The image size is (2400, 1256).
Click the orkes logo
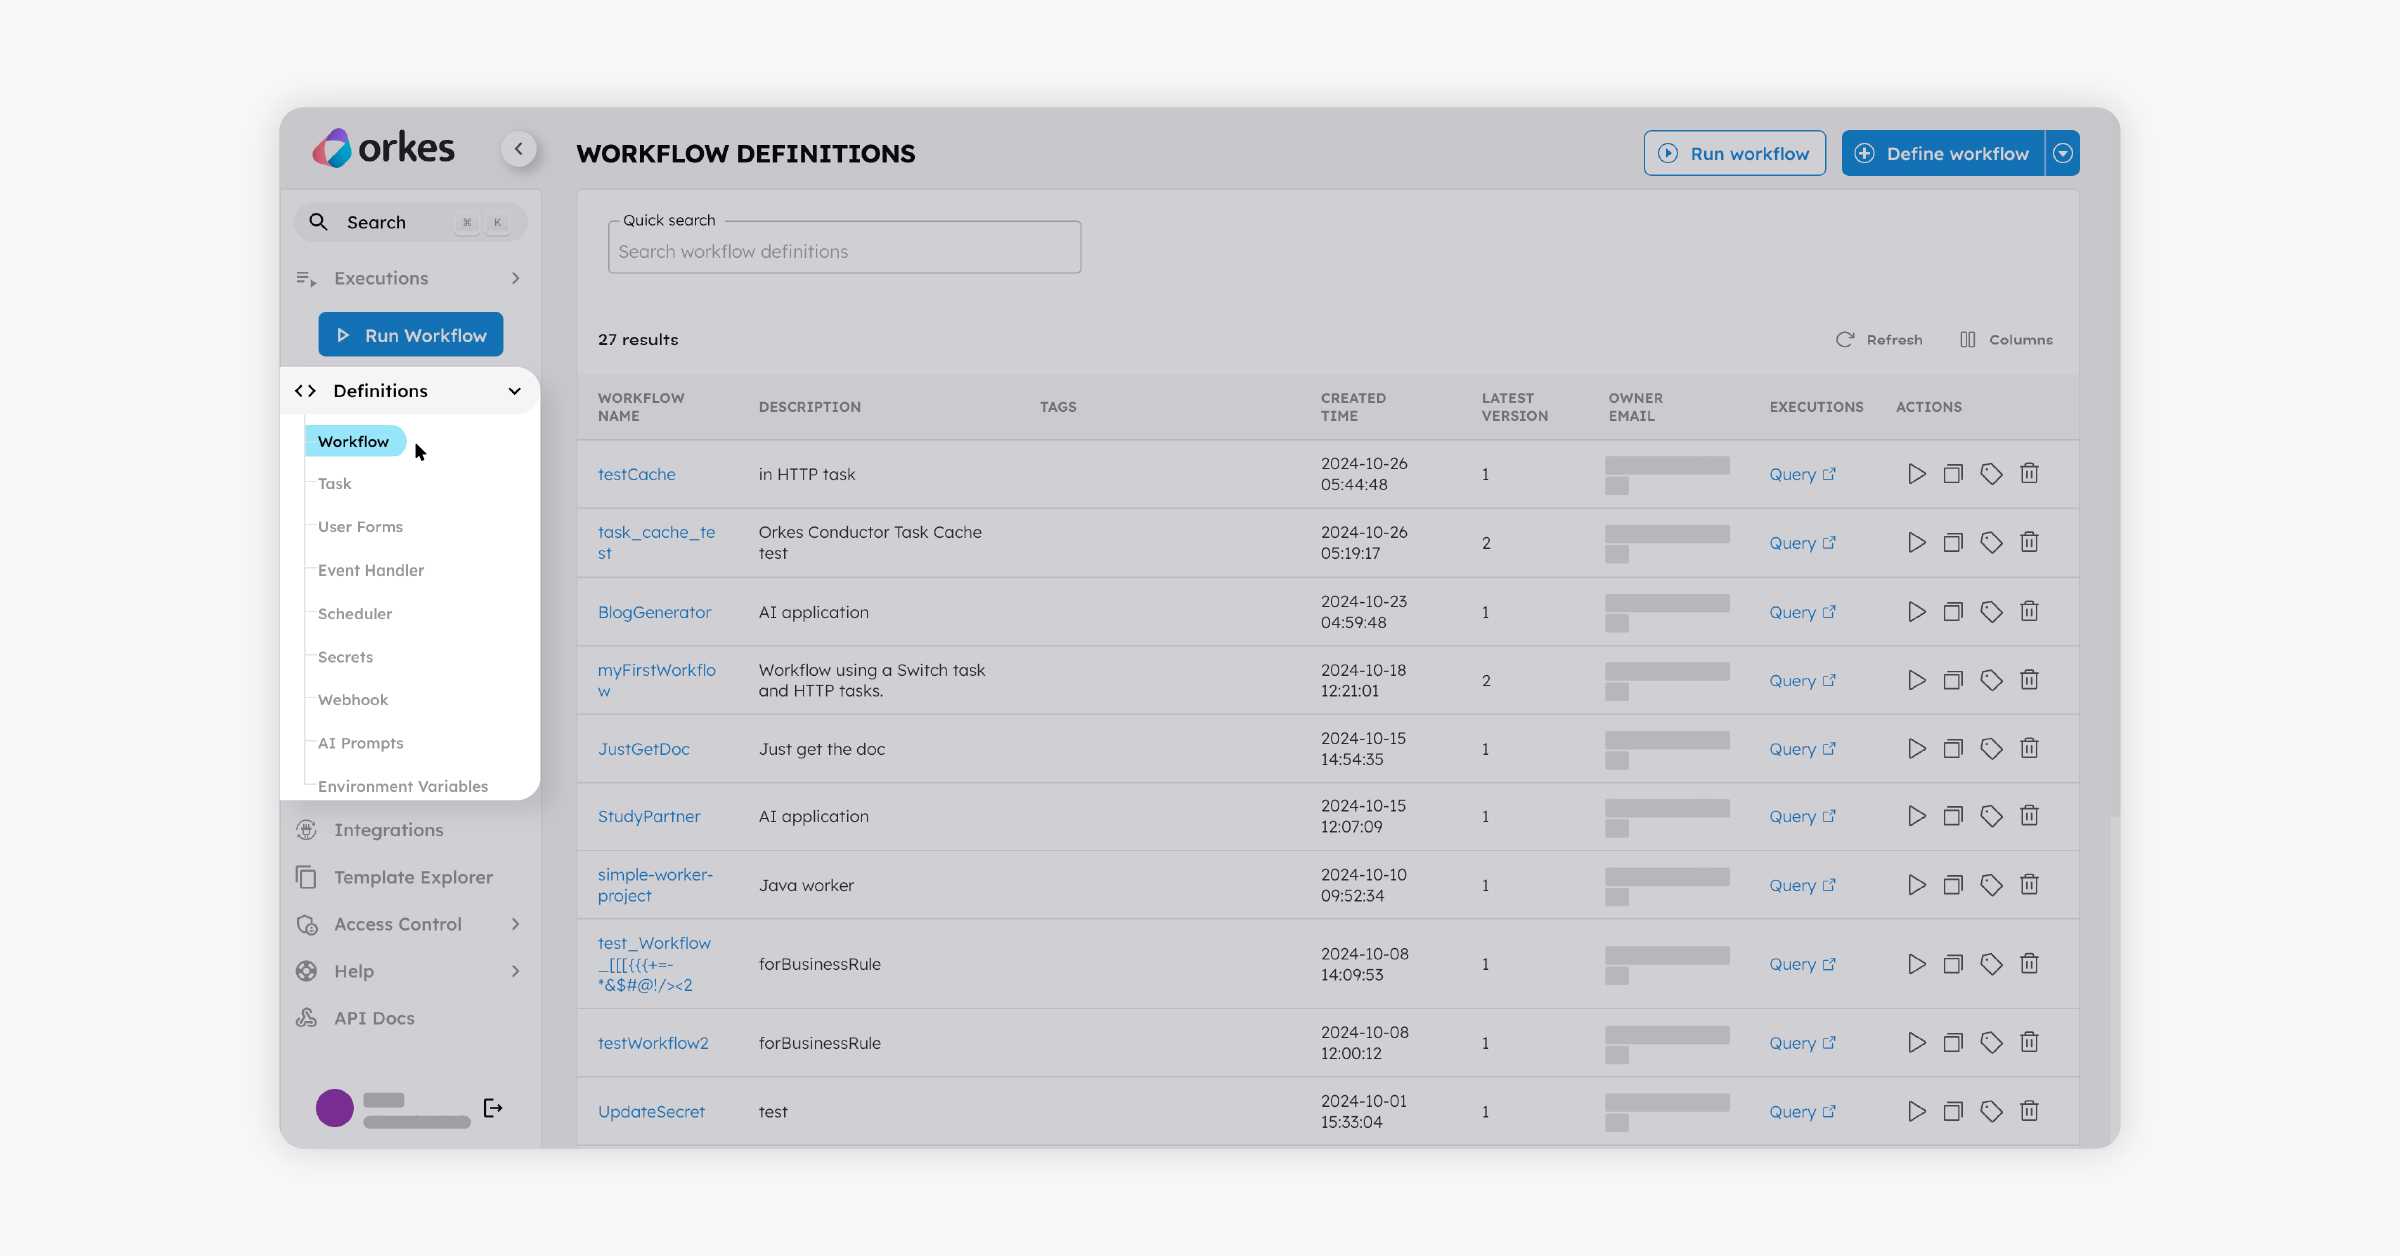point(383,148)
